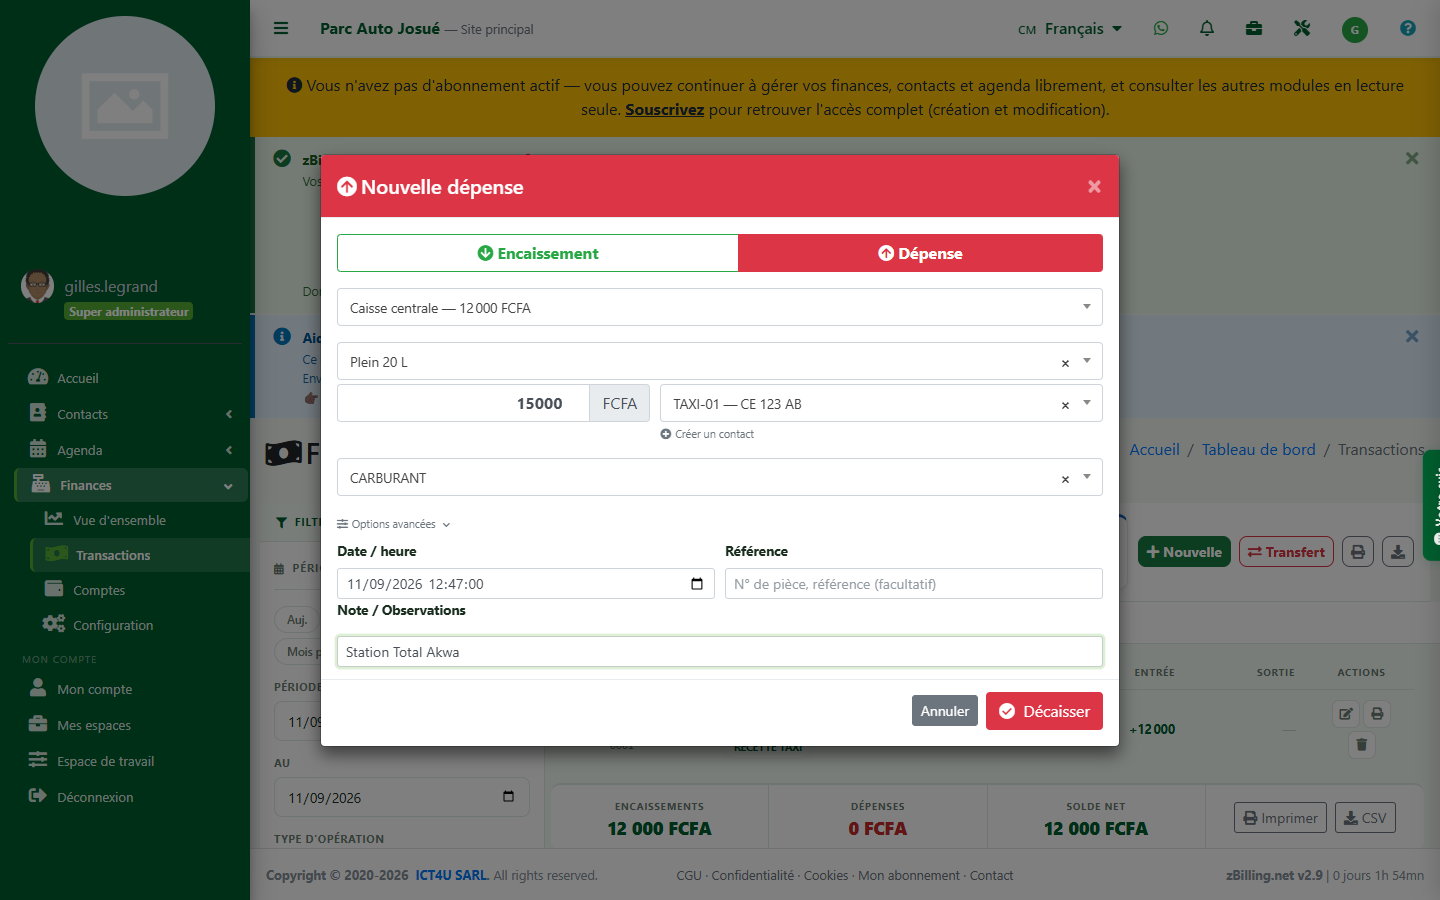Clear the Plein 20 L selection
Image resolution: width=1440 pixels, height=900 pixels.
[1065, 363]
